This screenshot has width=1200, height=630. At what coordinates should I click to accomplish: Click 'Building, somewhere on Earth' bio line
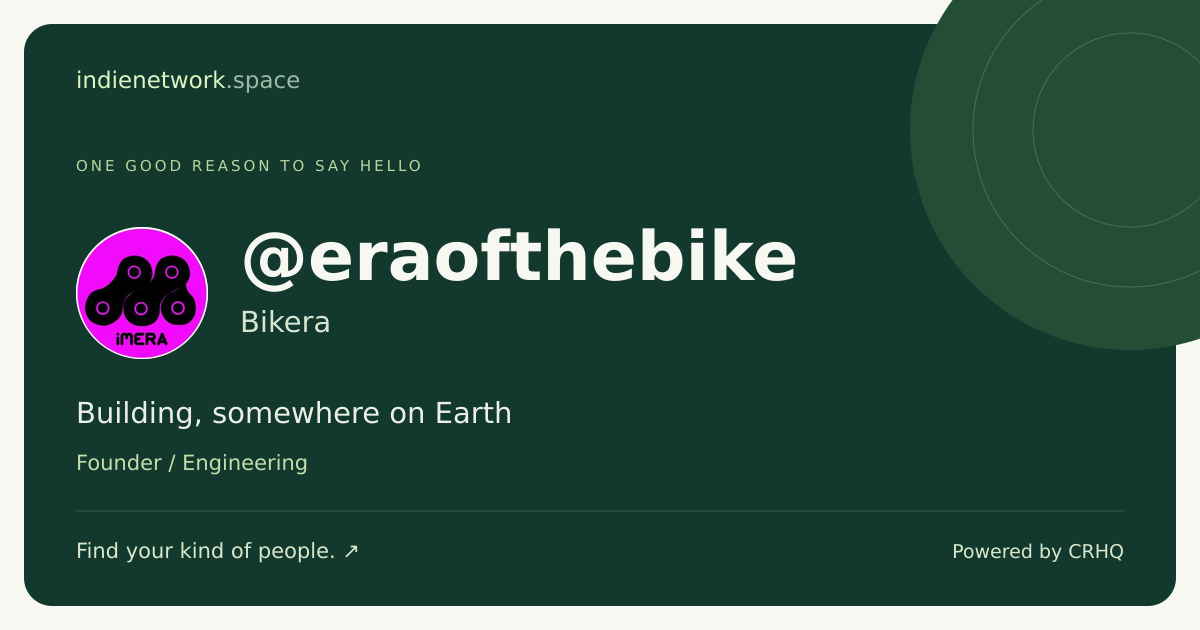[x=294, y=413]
